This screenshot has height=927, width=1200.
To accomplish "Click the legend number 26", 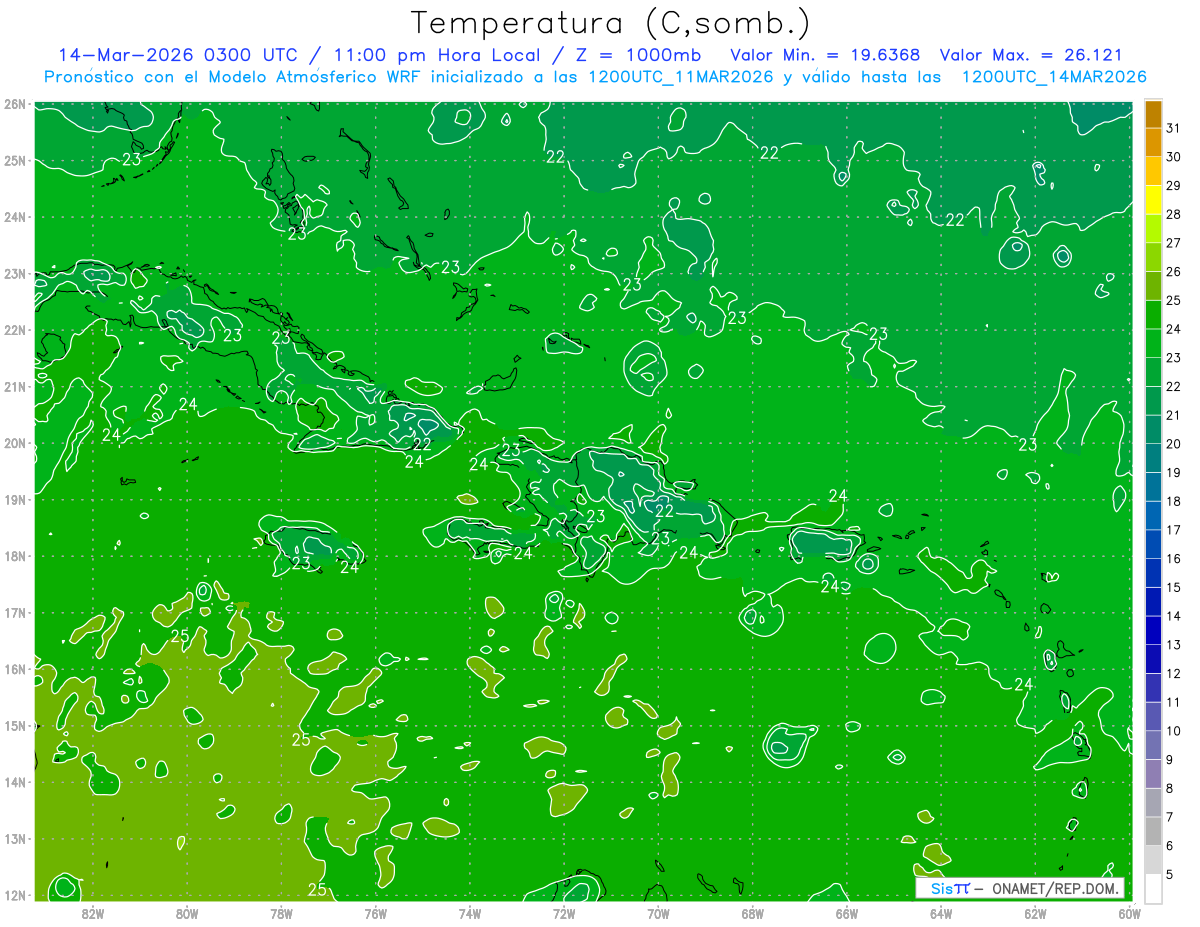I will [x=1174, y=272].
